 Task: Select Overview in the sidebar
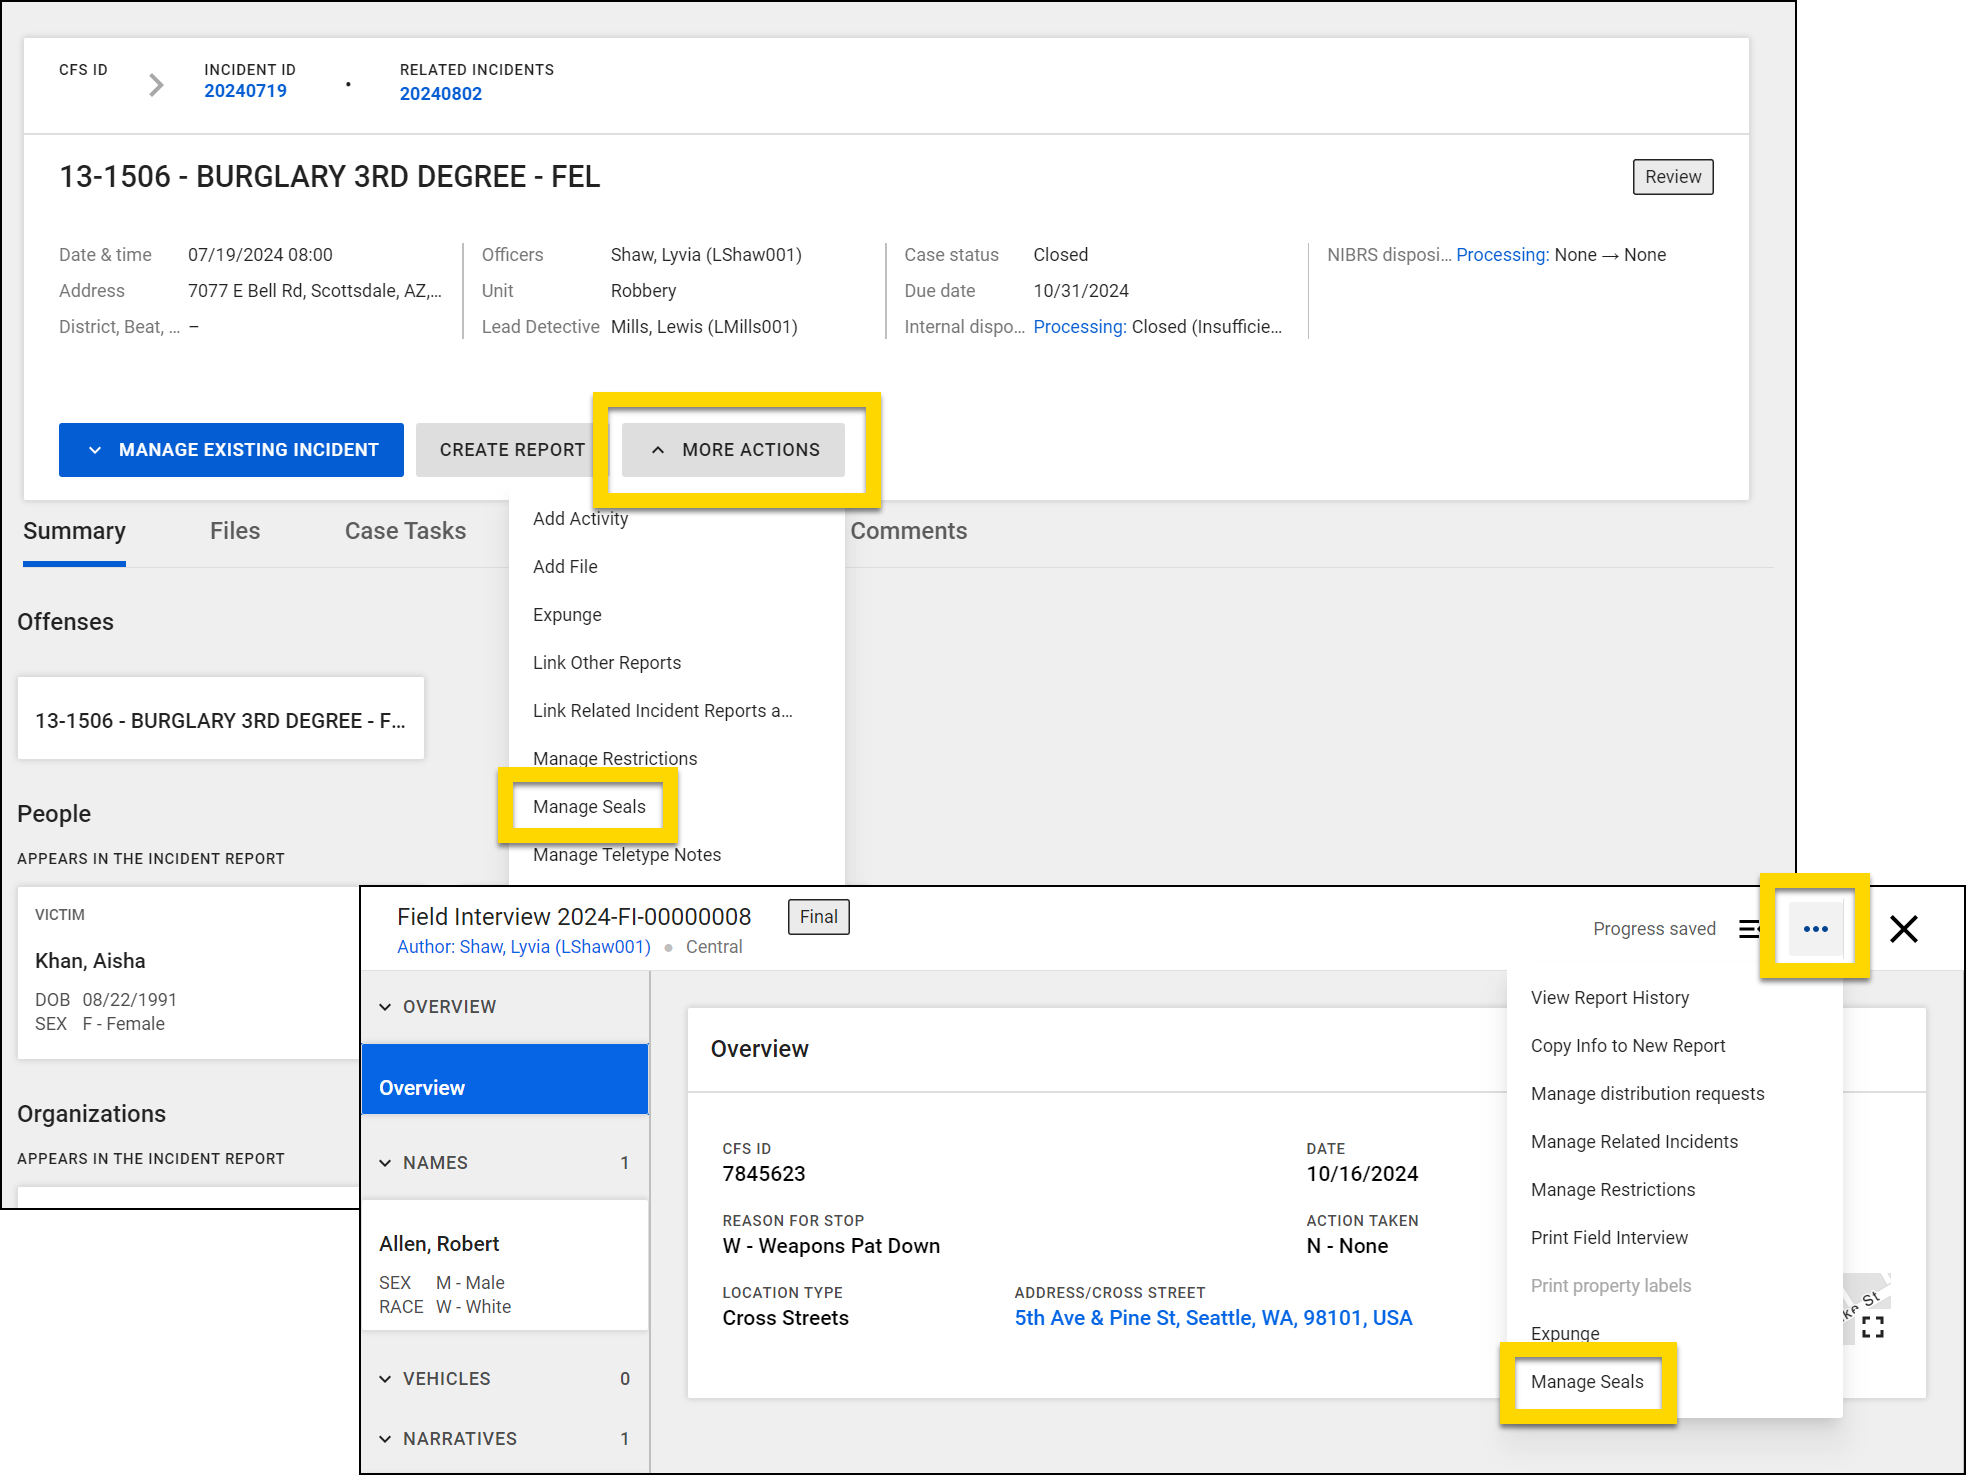505,1079
